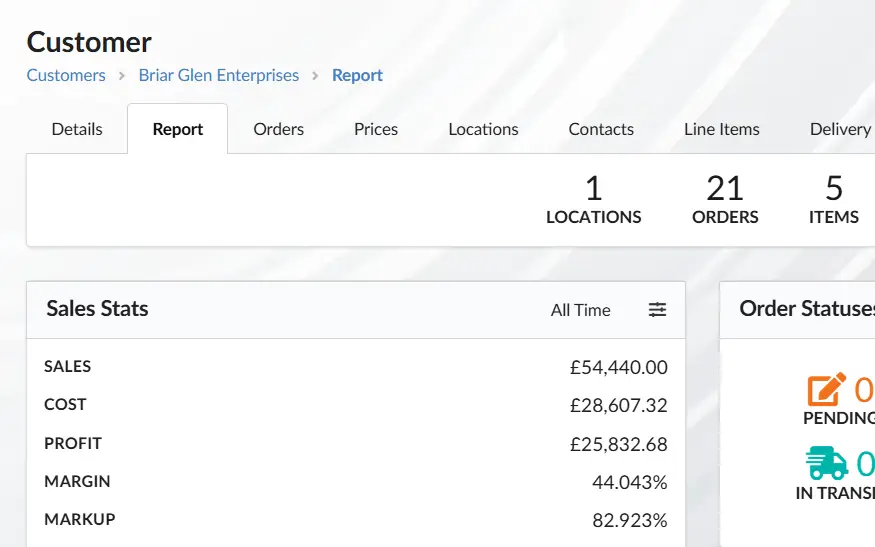Click the teal in transit count 0
Viewport: 875px width, 547px height.
pyautogui.click(x=866, y=463)
